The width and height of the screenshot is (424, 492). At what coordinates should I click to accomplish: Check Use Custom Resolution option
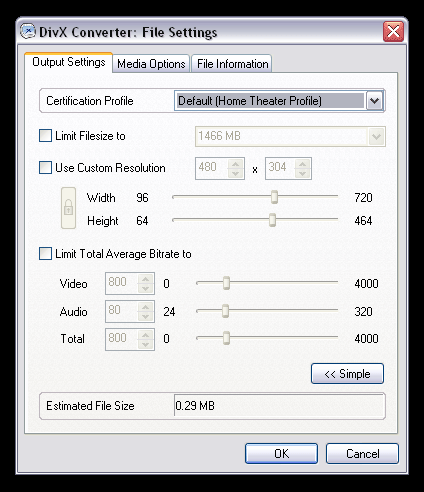pos(45,167)
